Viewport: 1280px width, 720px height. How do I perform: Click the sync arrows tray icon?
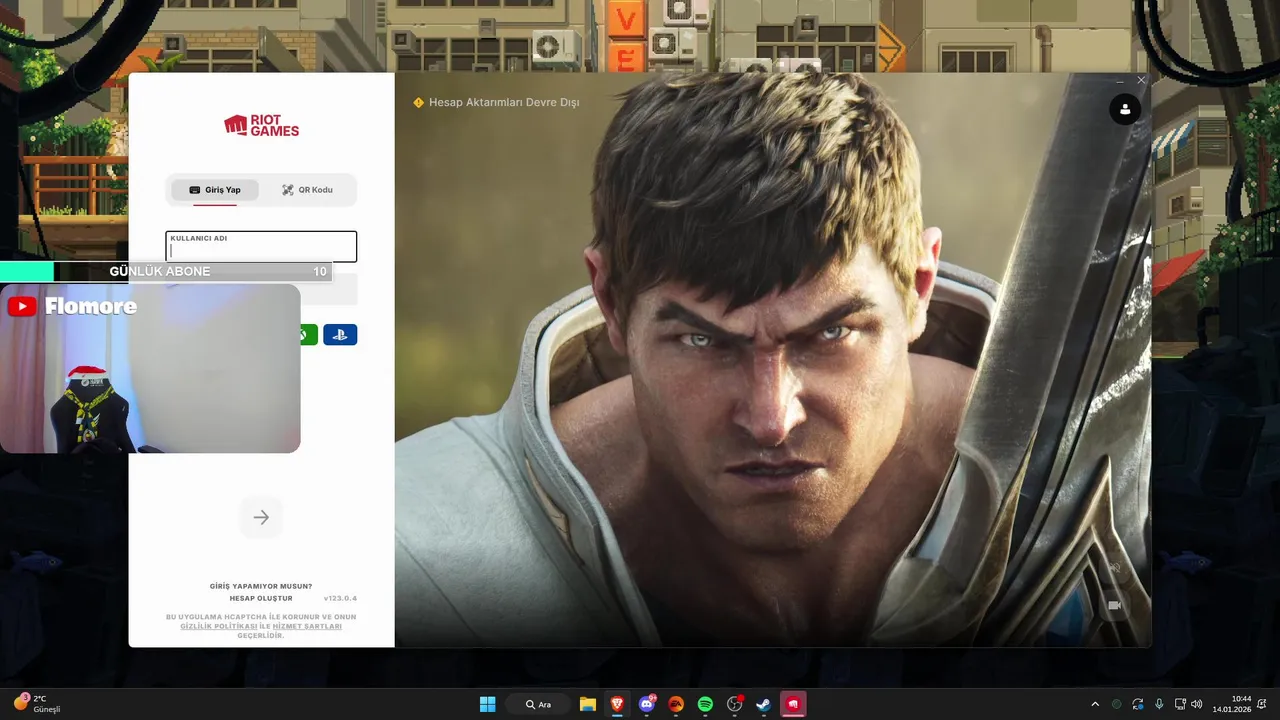pos(1138,704)
